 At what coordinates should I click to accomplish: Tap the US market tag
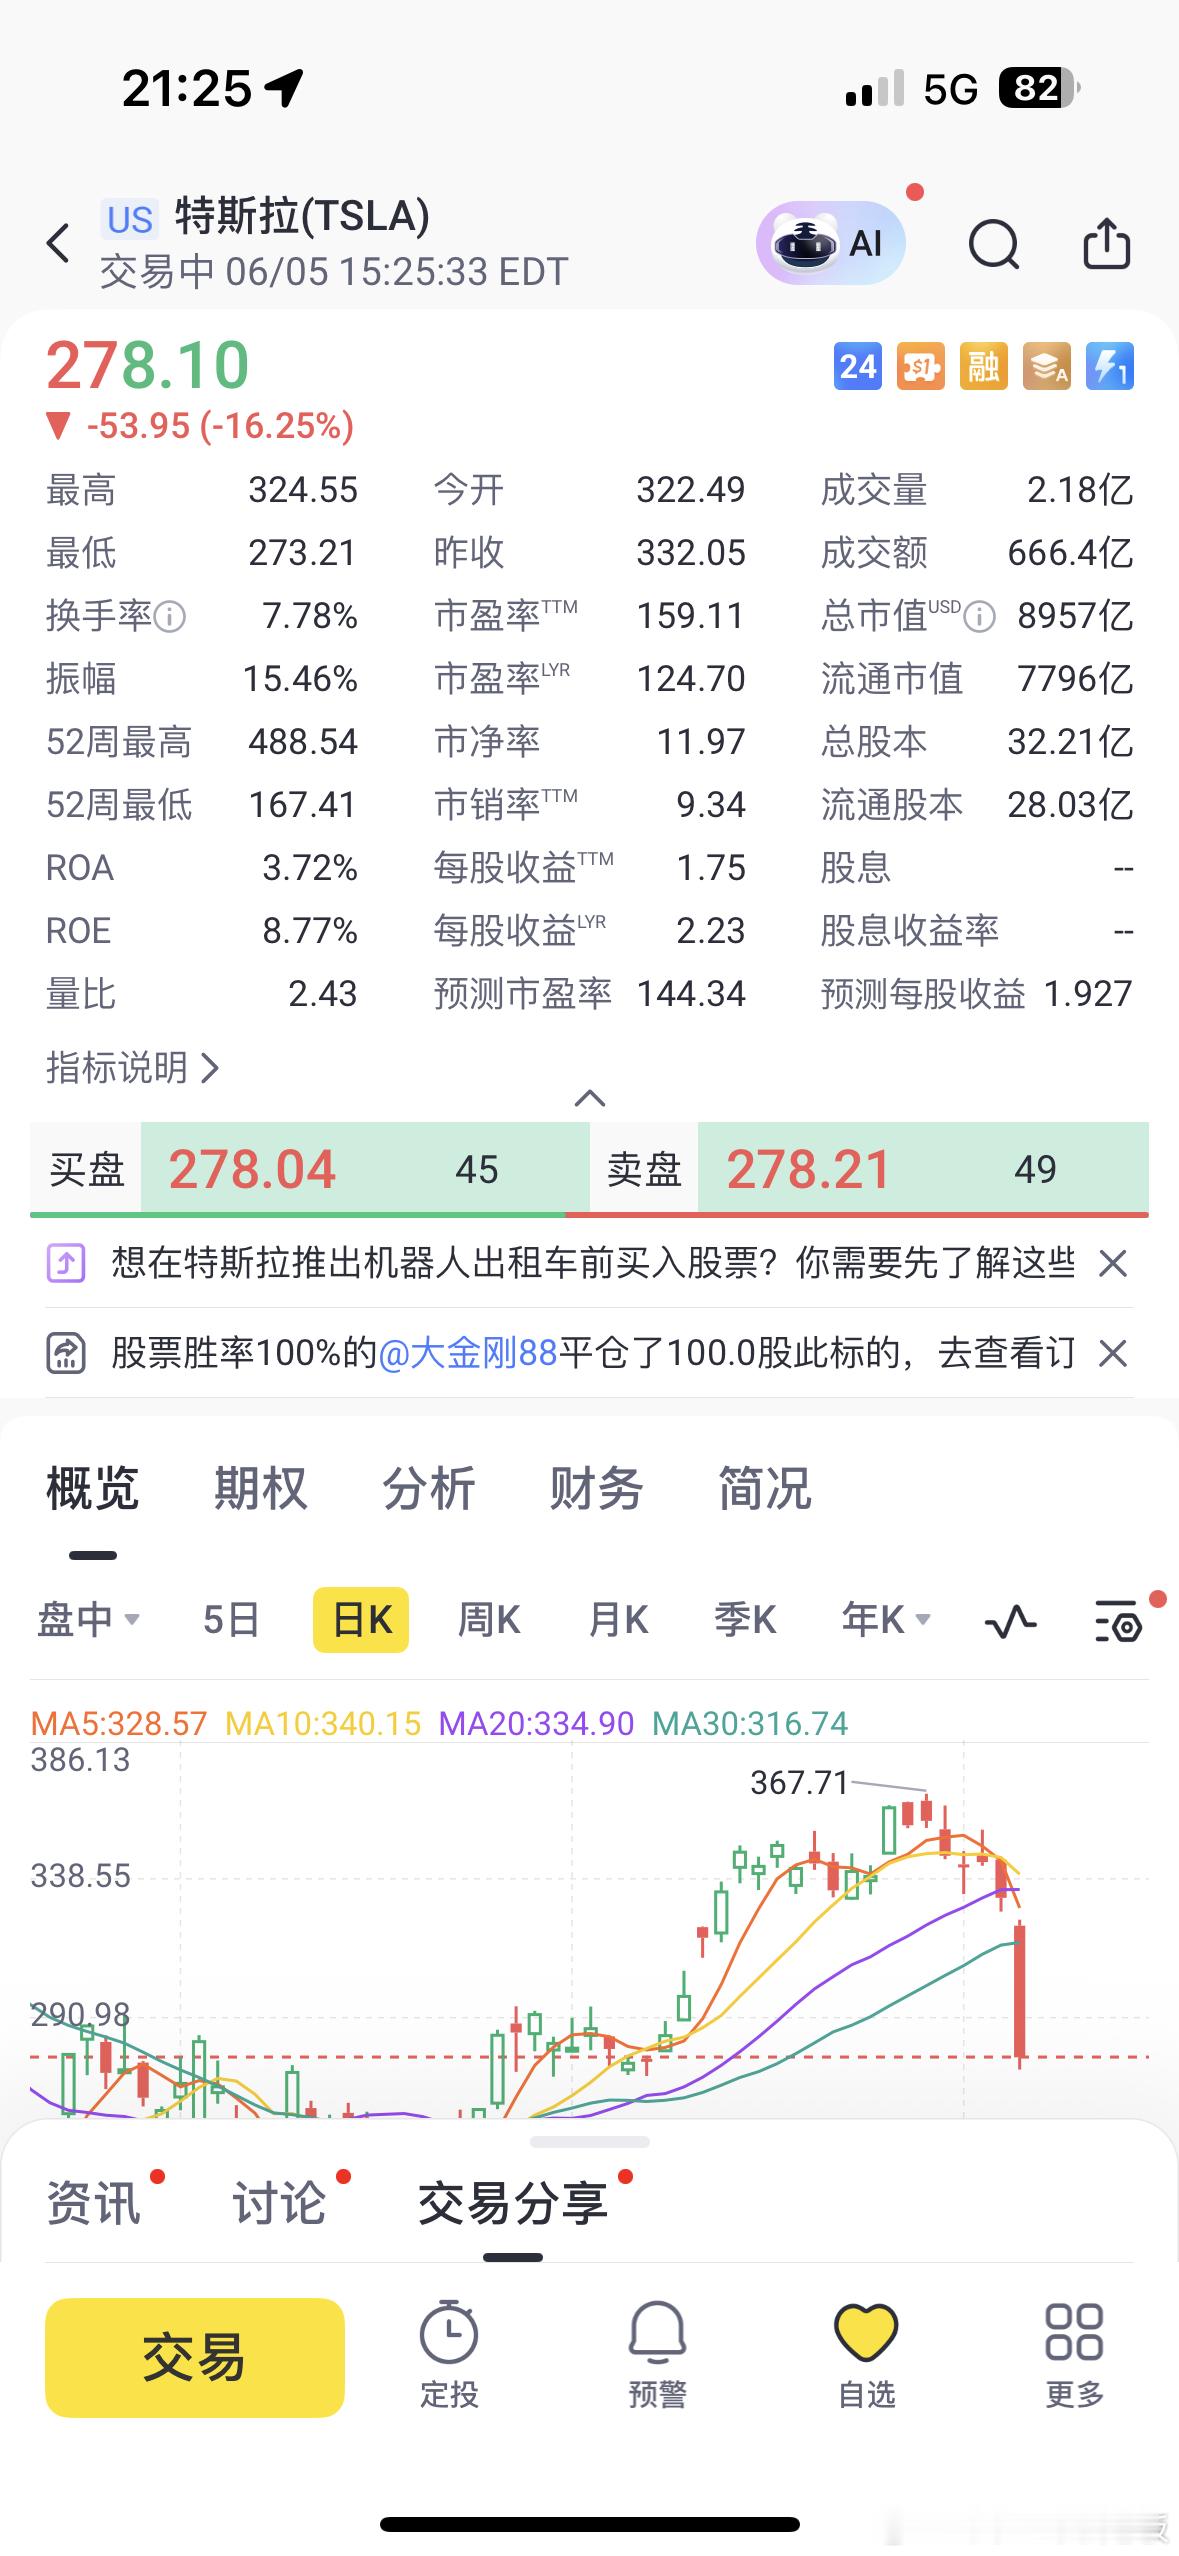pyautogui.click(x=130, y=219)
